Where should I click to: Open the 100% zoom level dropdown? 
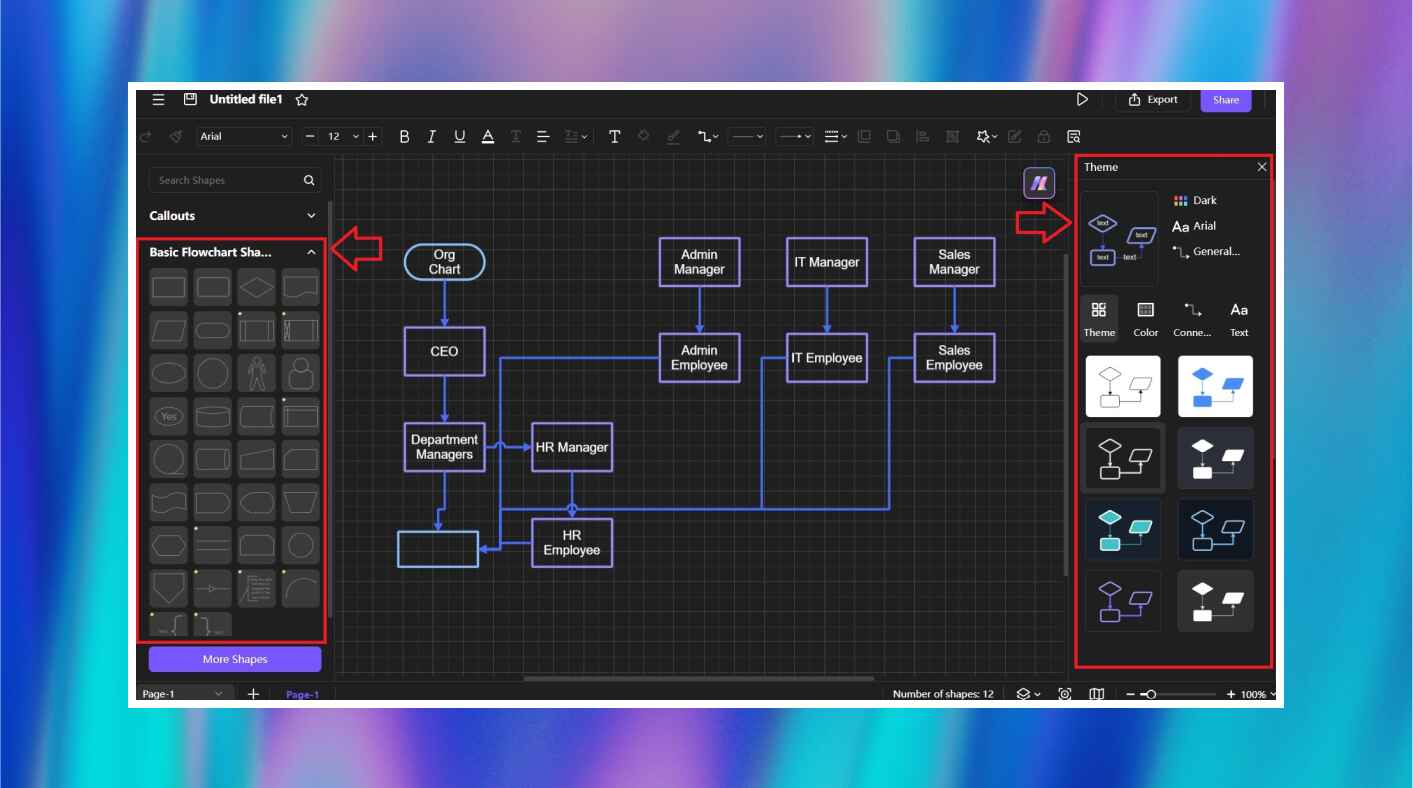(1258, 694)
